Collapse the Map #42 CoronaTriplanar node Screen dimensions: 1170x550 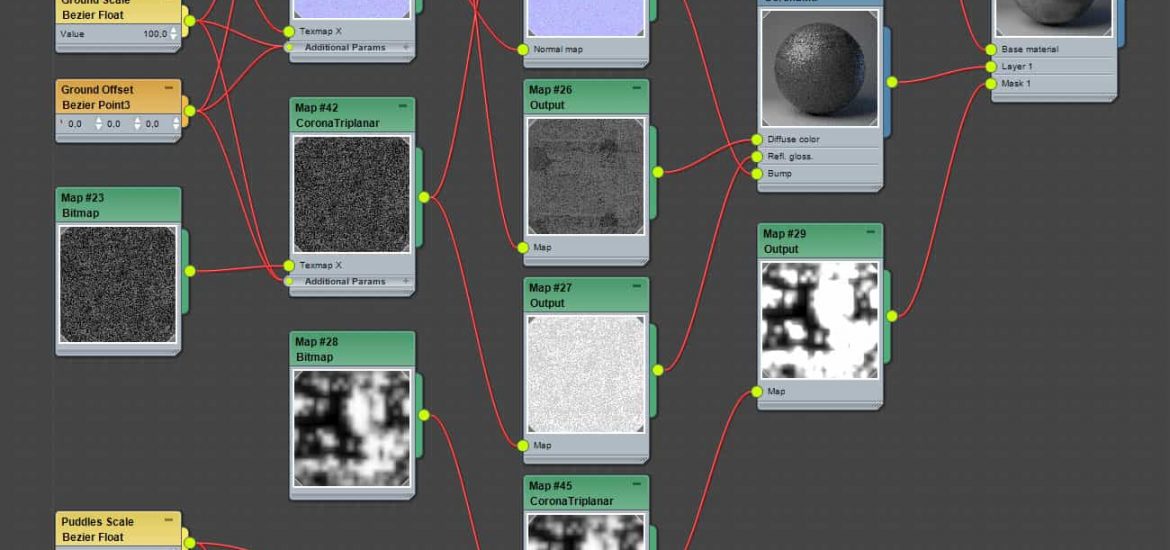point(403,106)
